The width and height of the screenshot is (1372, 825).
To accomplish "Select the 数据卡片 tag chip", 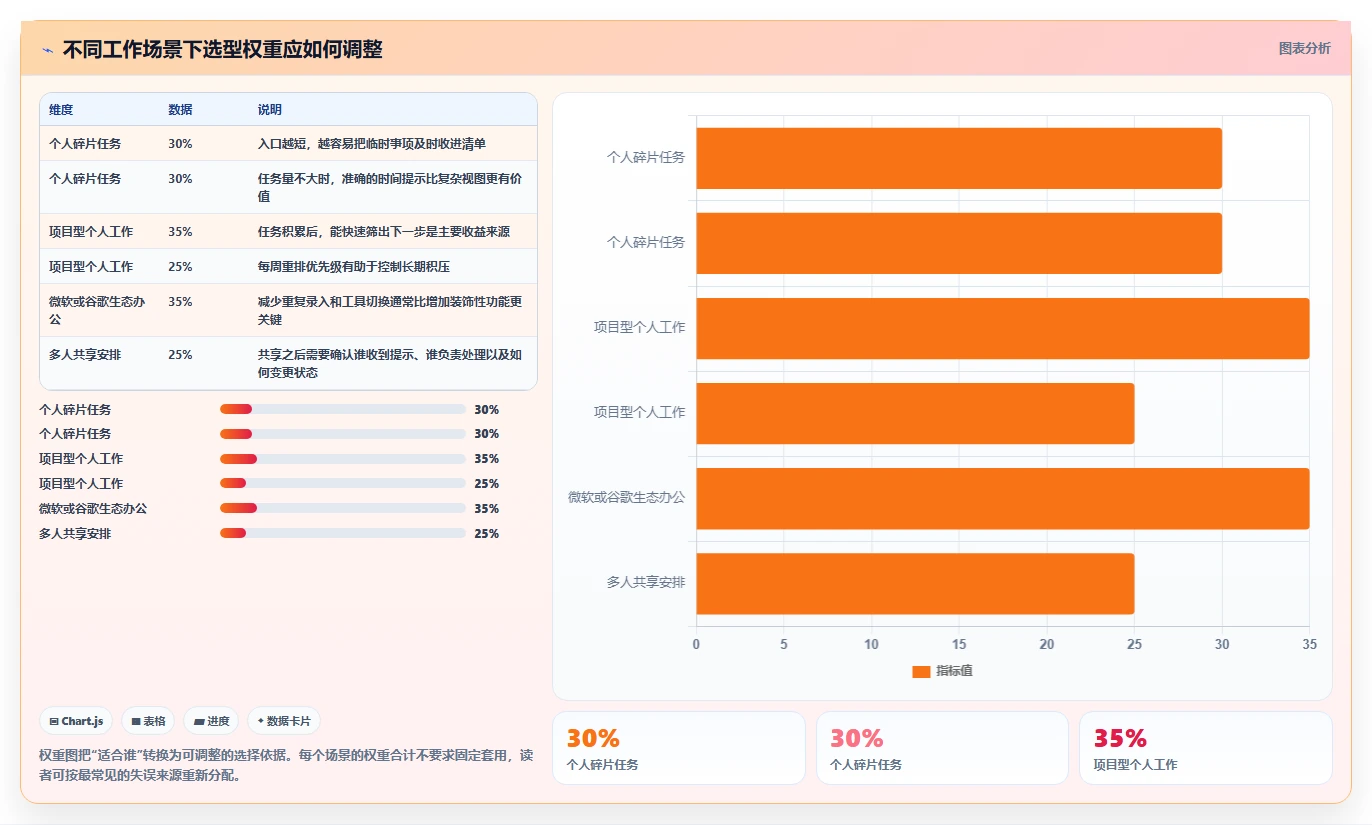I will [284, 721].
